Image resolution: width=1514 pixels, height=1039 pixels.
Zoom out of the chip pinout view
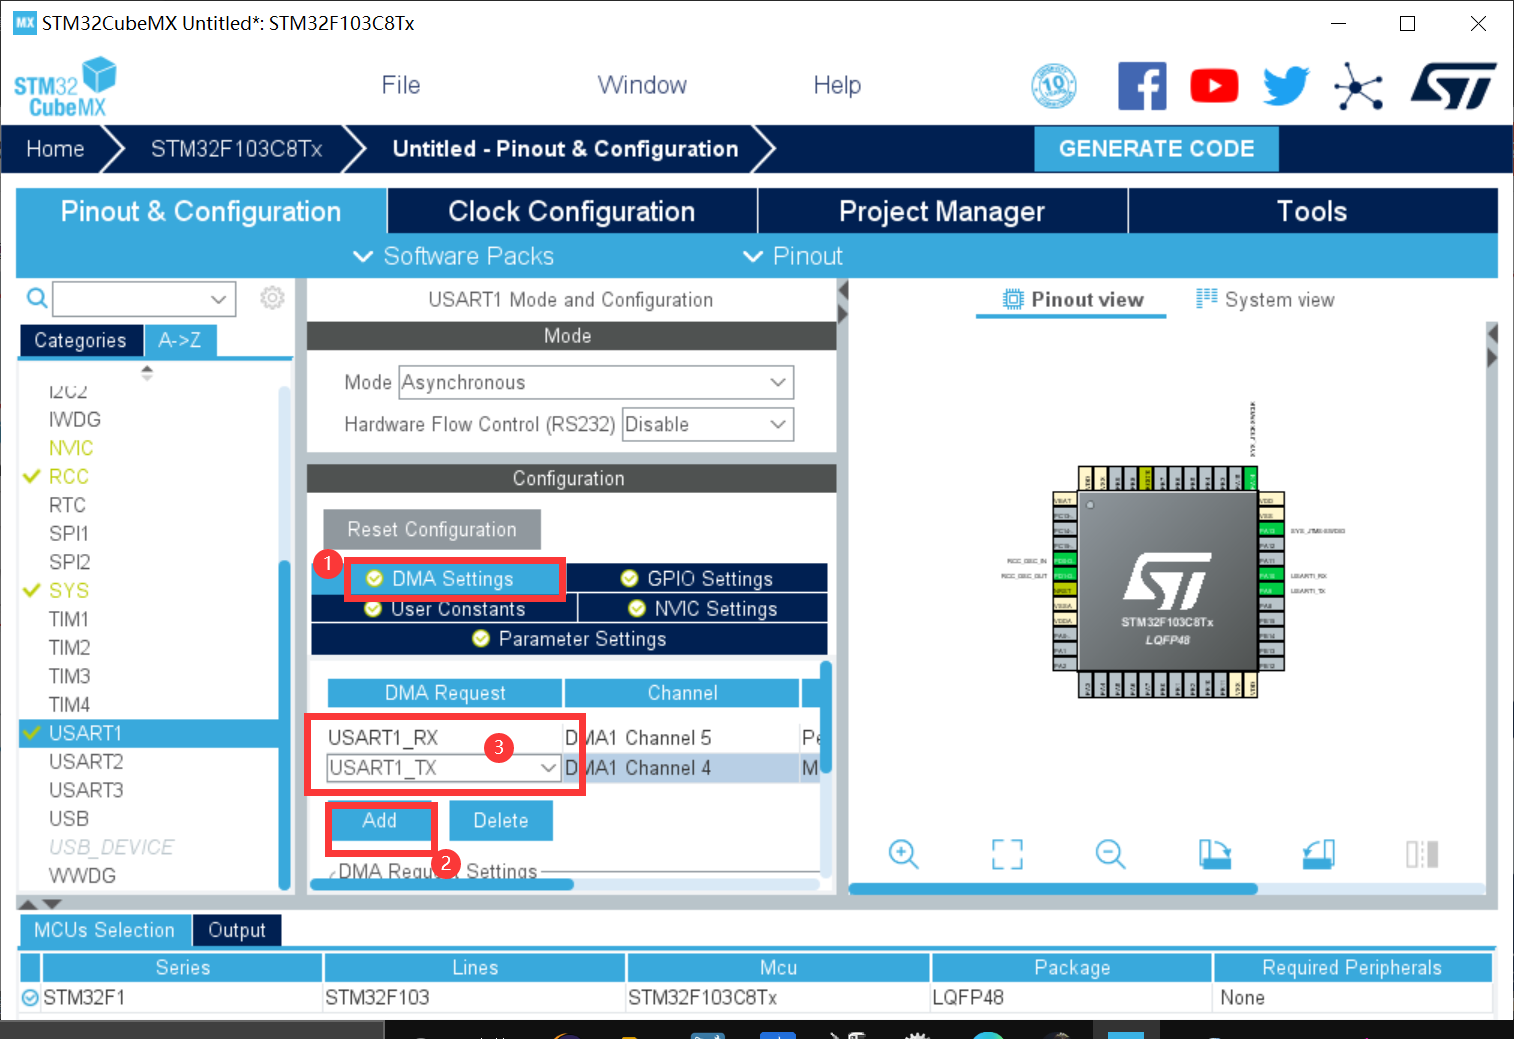tap(1110, 854)
